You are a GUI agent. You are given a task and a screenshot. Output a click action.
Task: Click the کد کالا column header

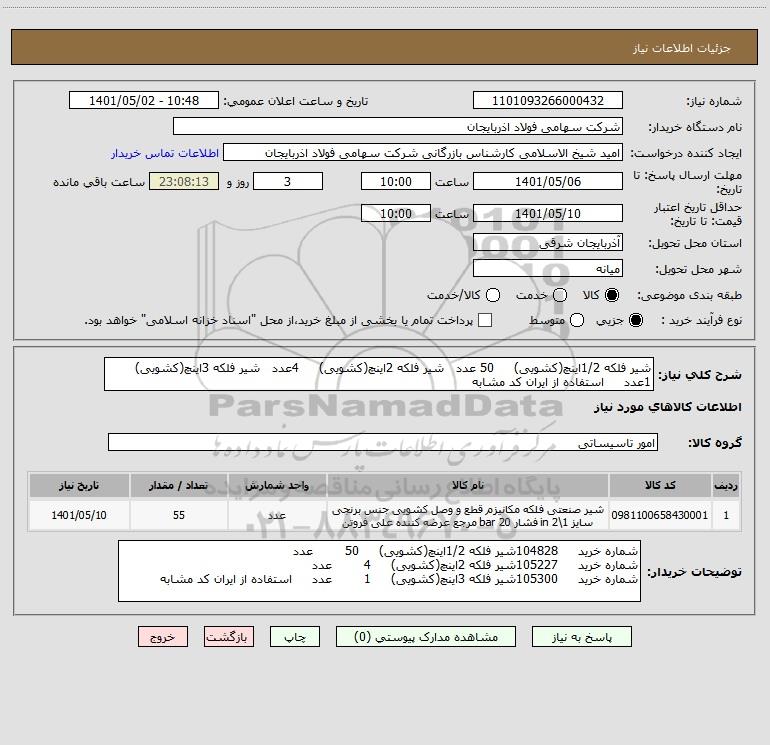(660, 485)
